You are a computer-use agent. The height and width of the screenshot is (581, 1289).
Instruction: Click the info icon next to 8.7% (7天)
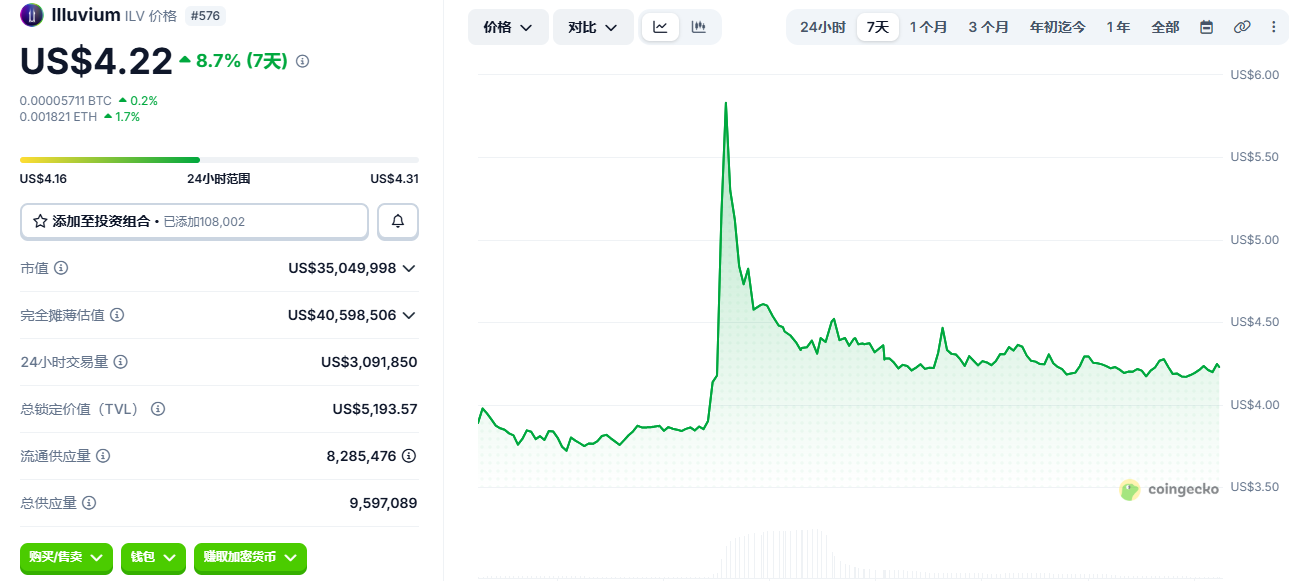(303, 61)
